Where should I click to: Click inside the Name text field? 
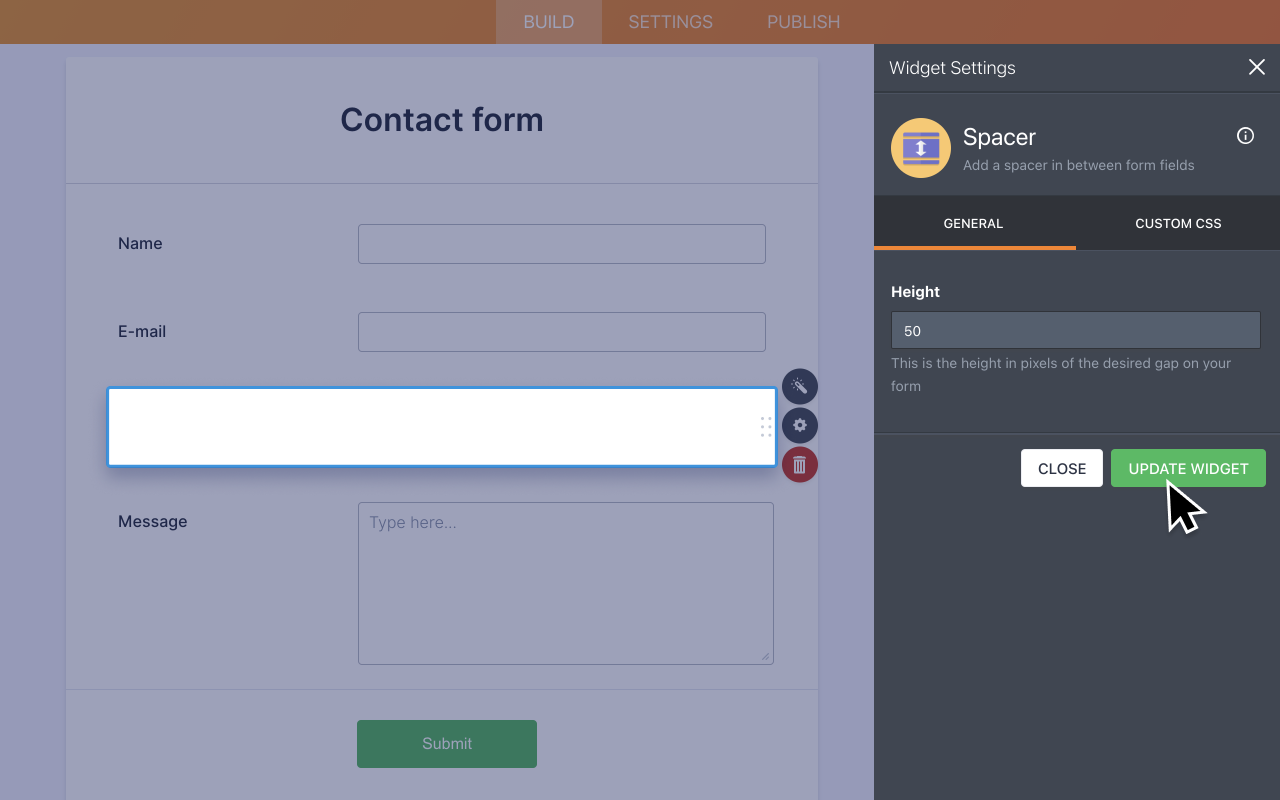[561, 243]
